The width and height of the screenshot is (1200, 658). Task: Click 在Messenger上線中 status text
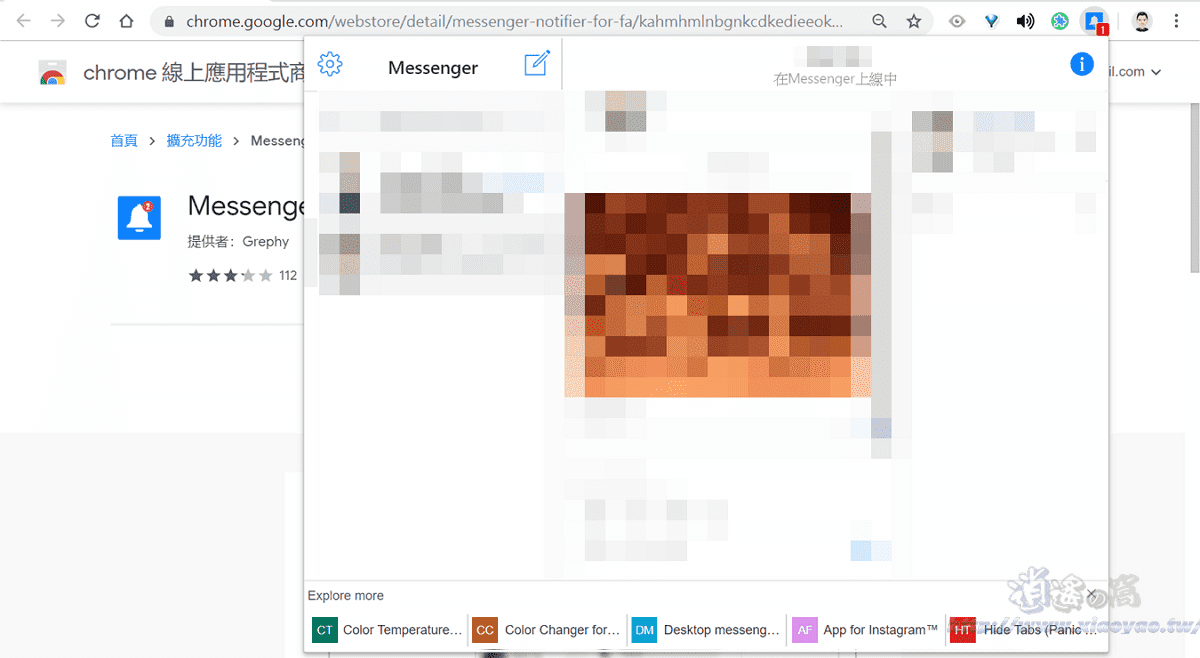[836, 79]
